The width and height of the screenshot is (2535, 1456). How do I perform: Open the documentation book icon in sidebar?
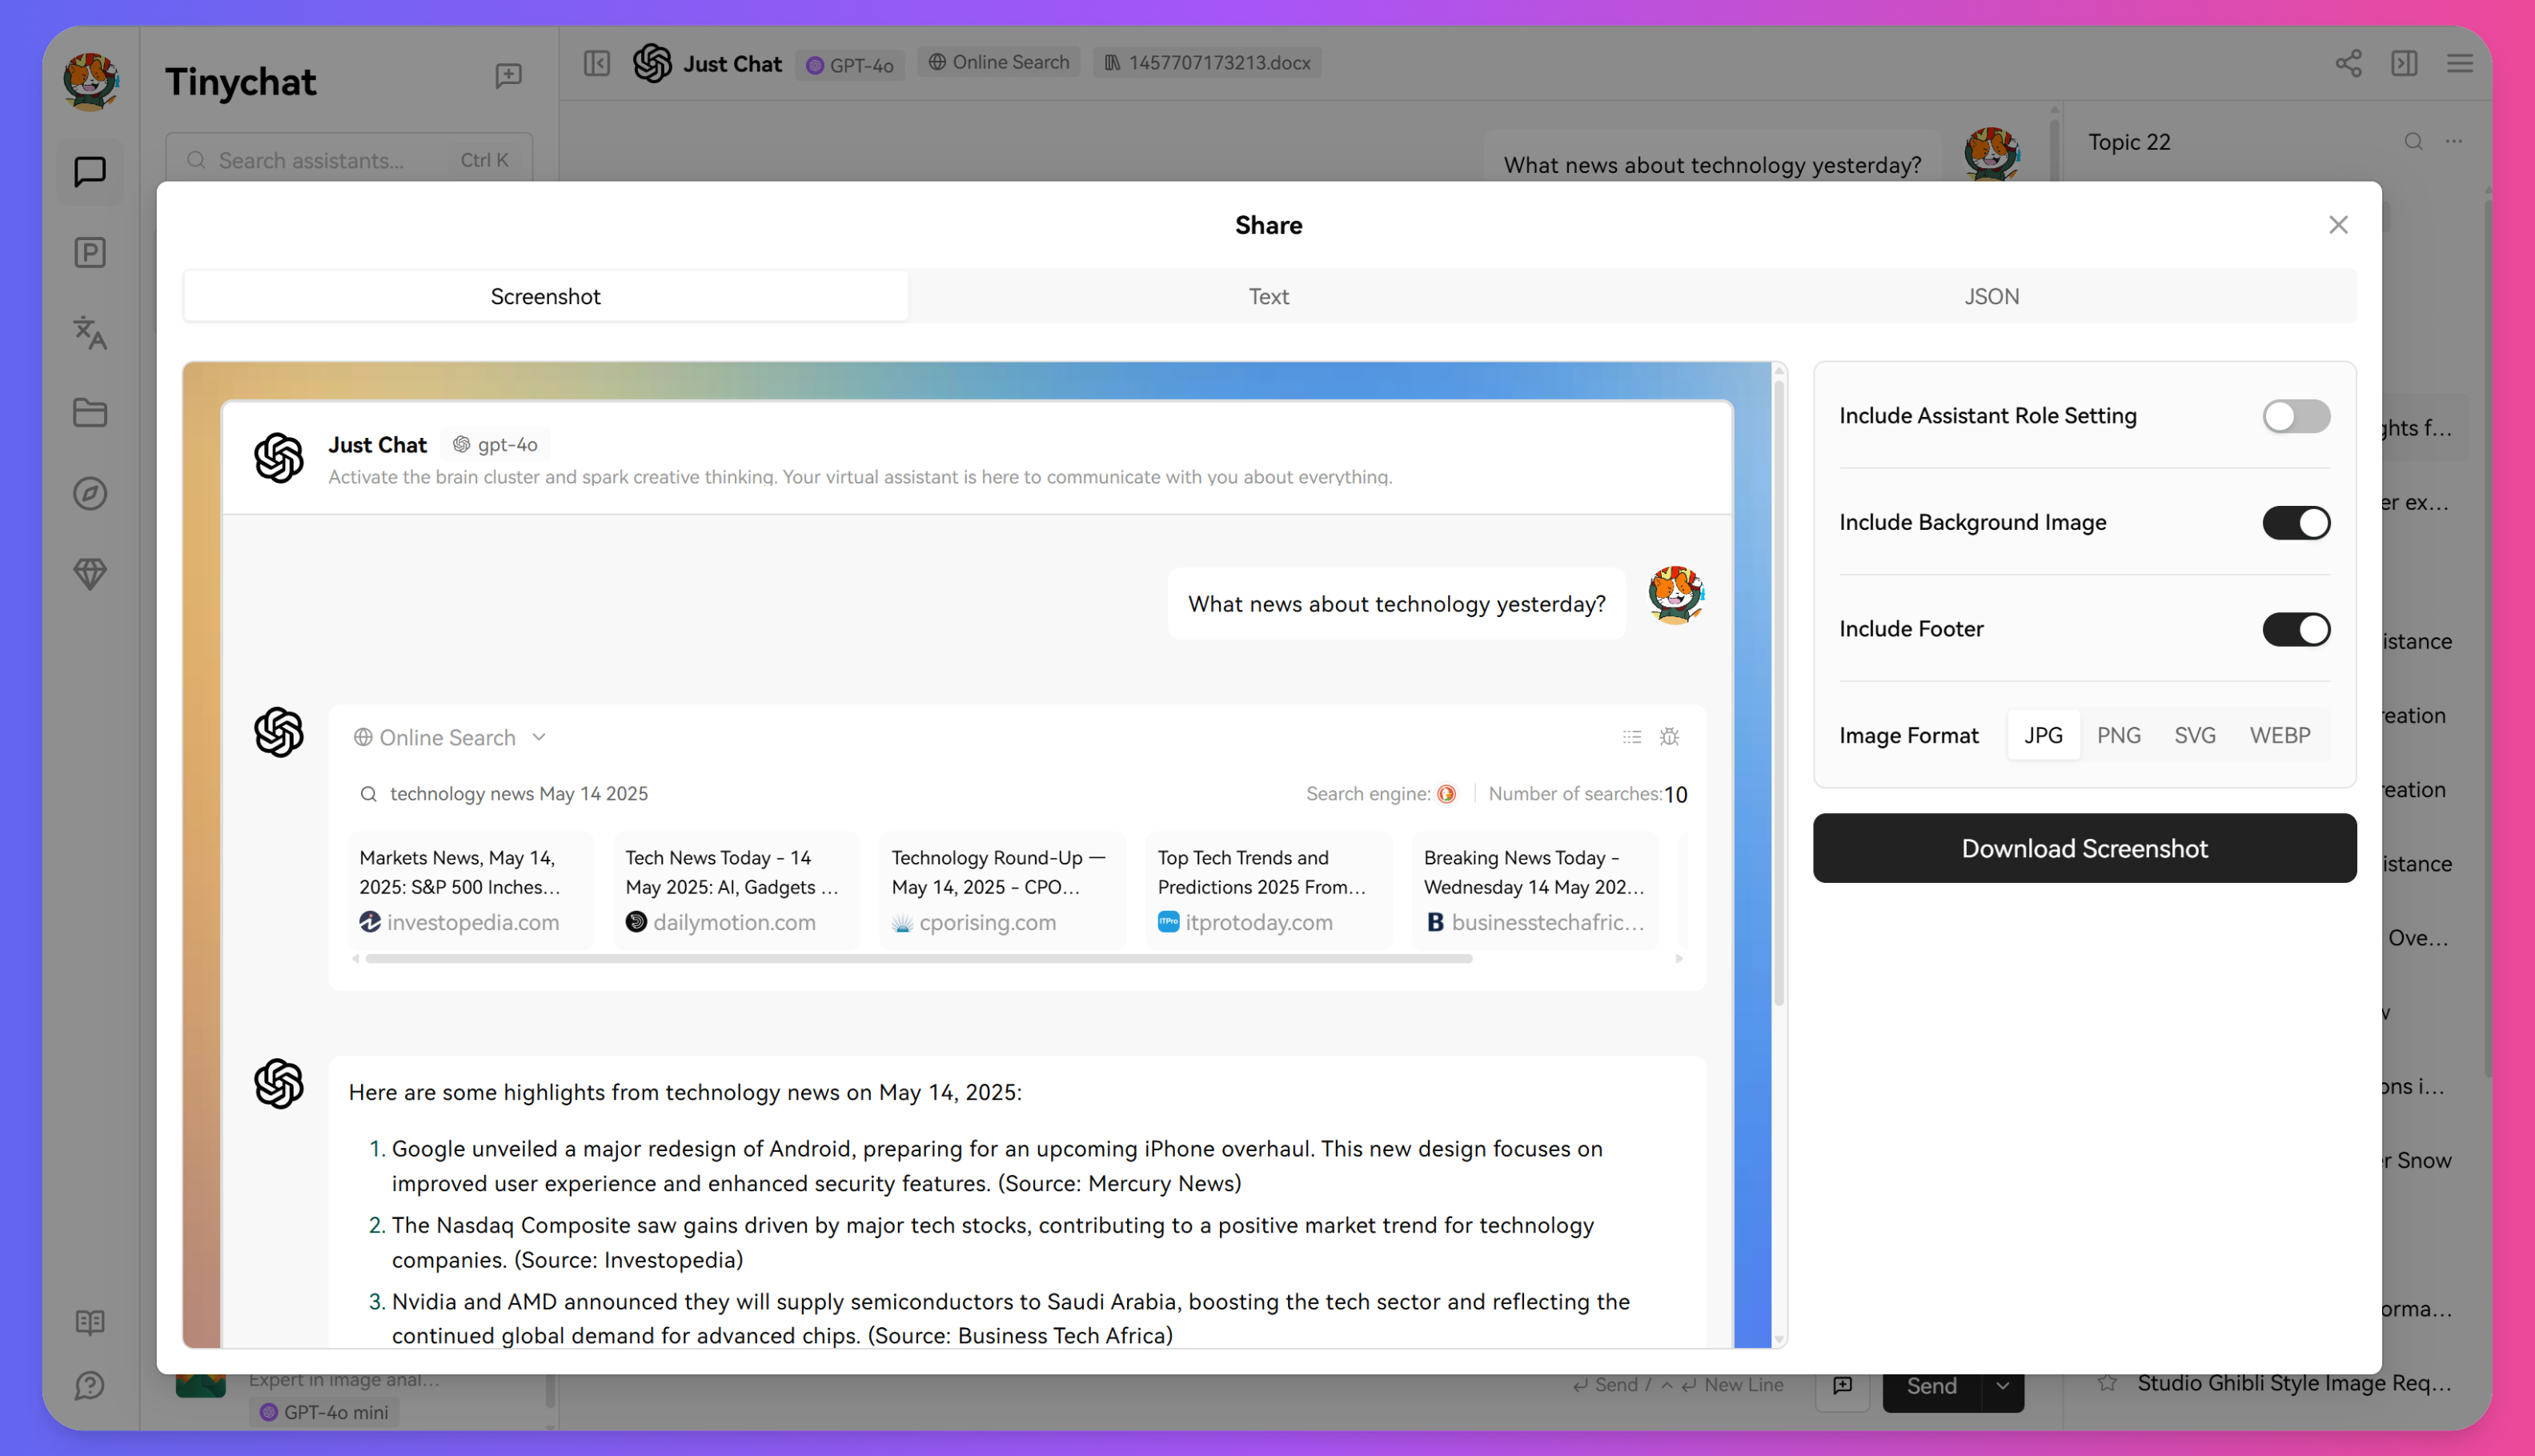pos(90,1322)
